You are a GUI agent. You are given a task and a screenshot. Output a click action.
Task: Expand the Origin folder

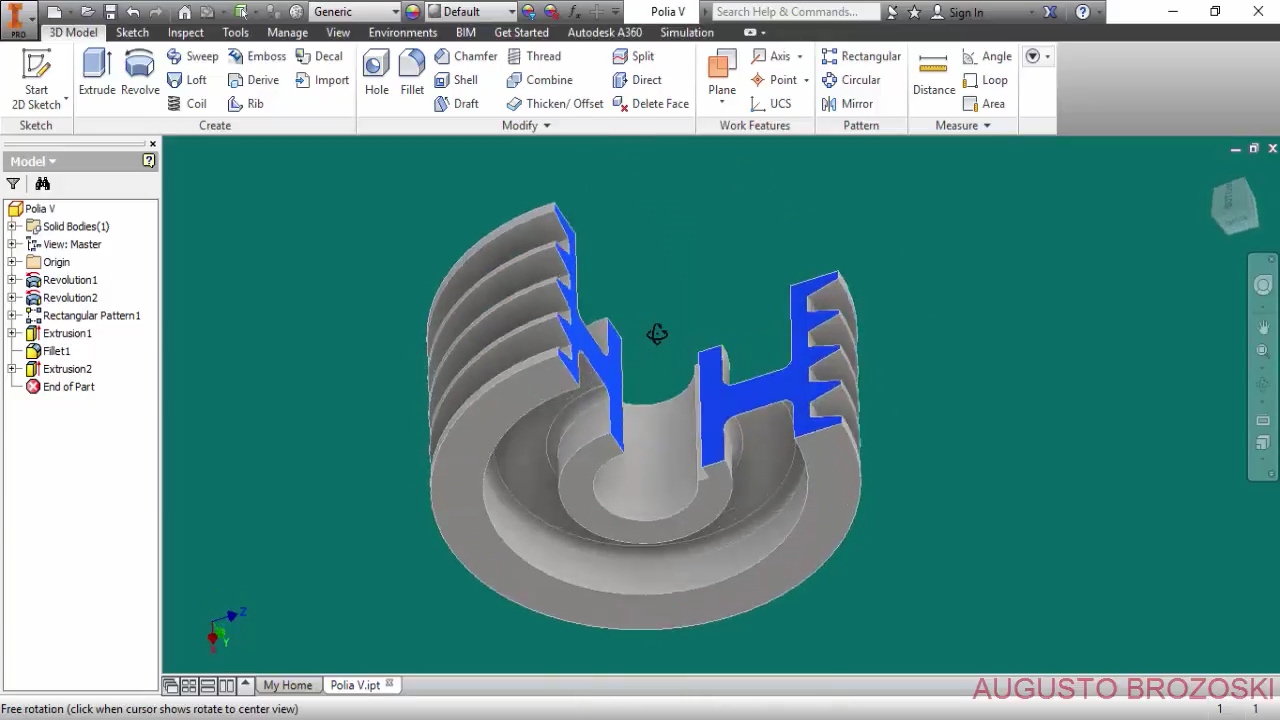[12, 262]
